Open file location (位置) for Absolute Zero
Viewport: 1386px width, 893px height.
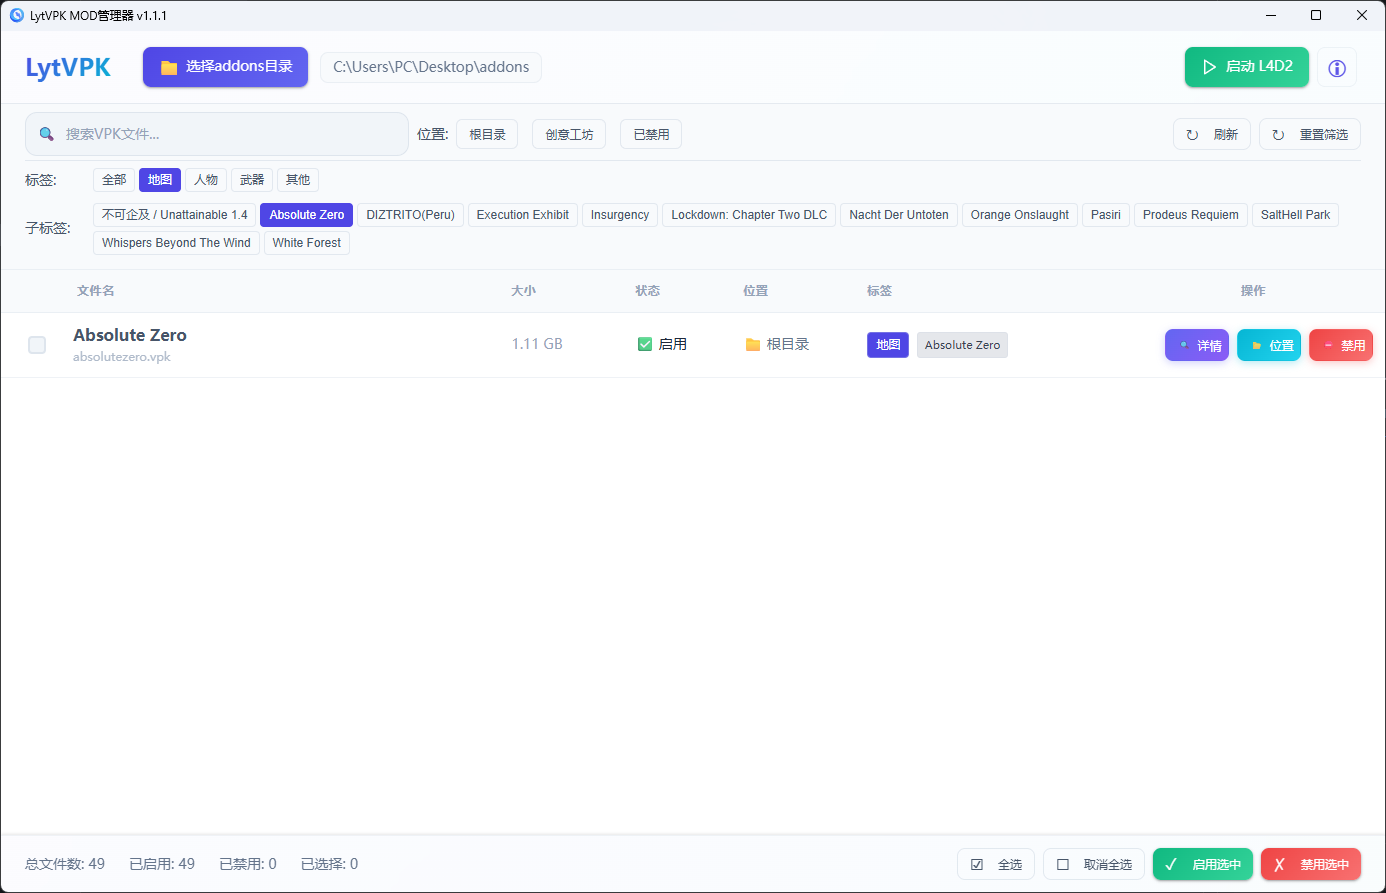point(1268,345)
